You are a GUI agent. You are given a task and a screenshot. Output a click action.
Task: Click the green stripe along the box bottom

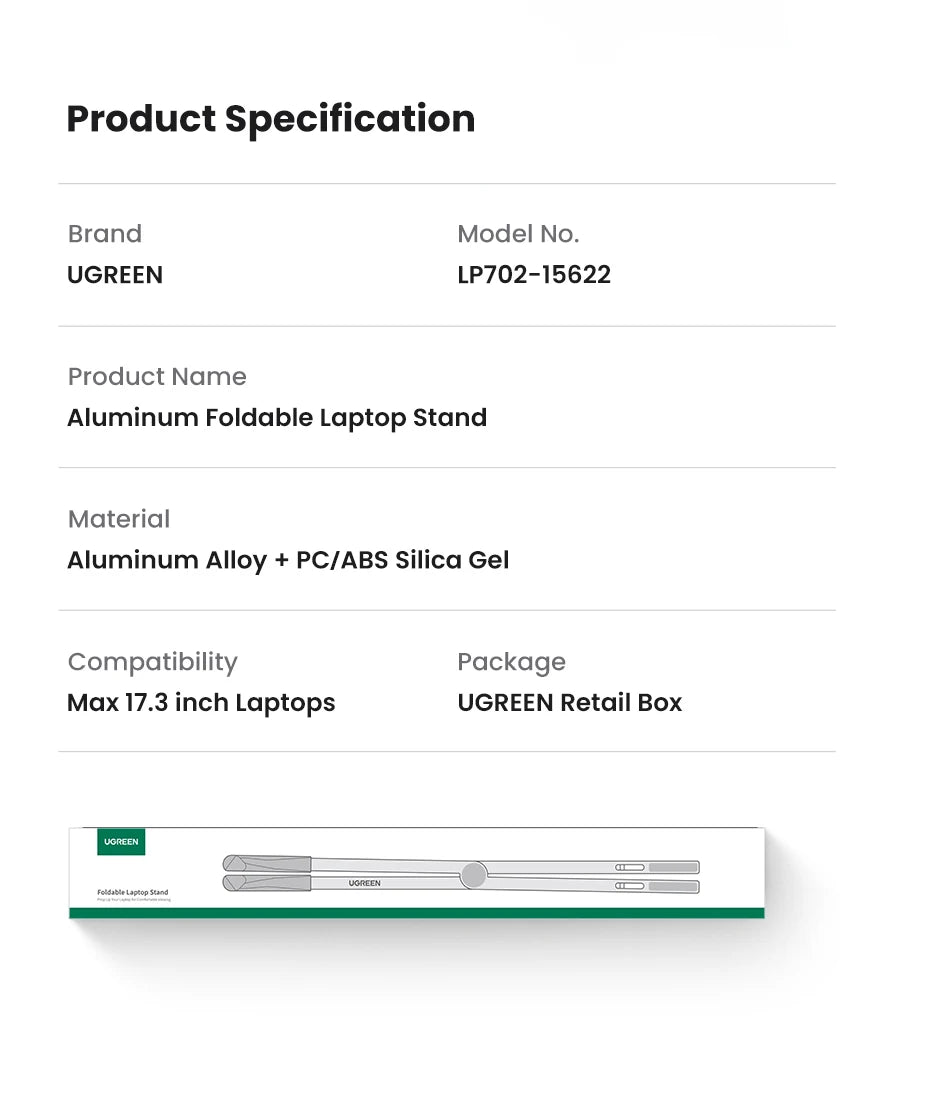[417, 913]
